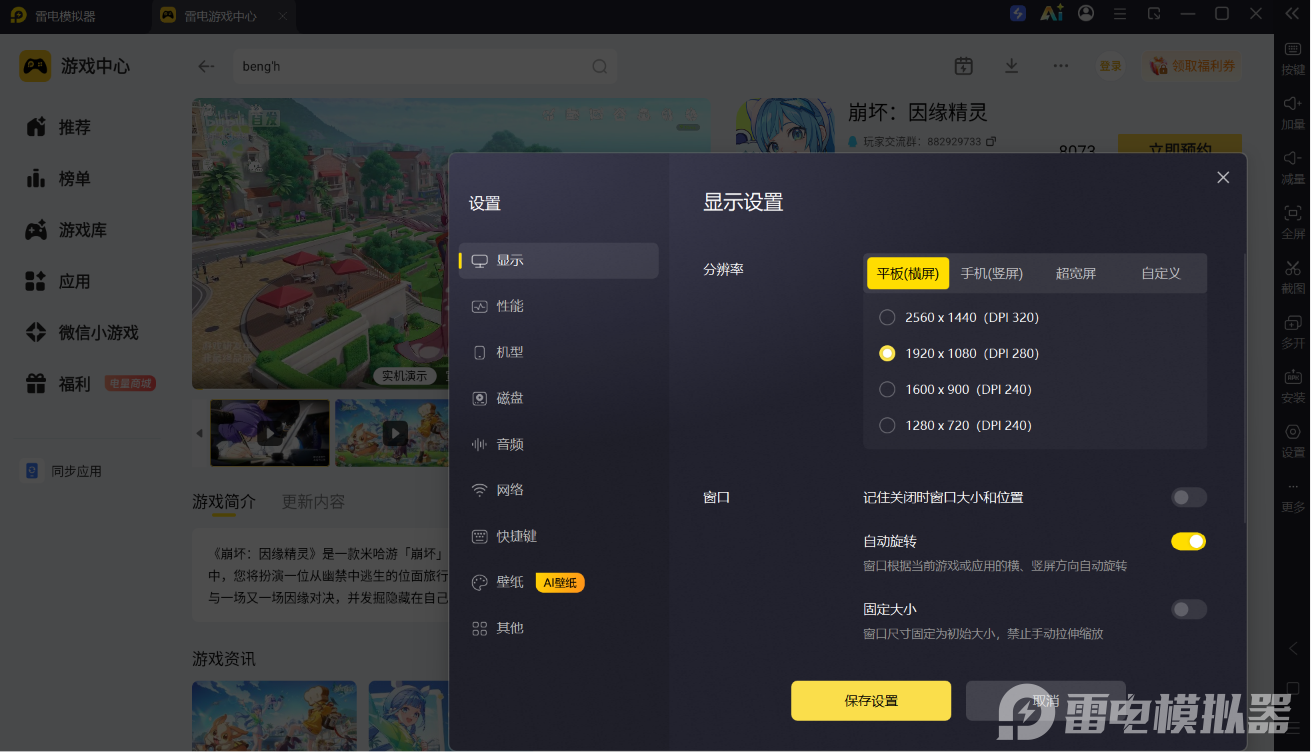Enter 全屏 fullscreen mode from sidebar
The width and height of the screenshot is (1311, 752).
1293,221
